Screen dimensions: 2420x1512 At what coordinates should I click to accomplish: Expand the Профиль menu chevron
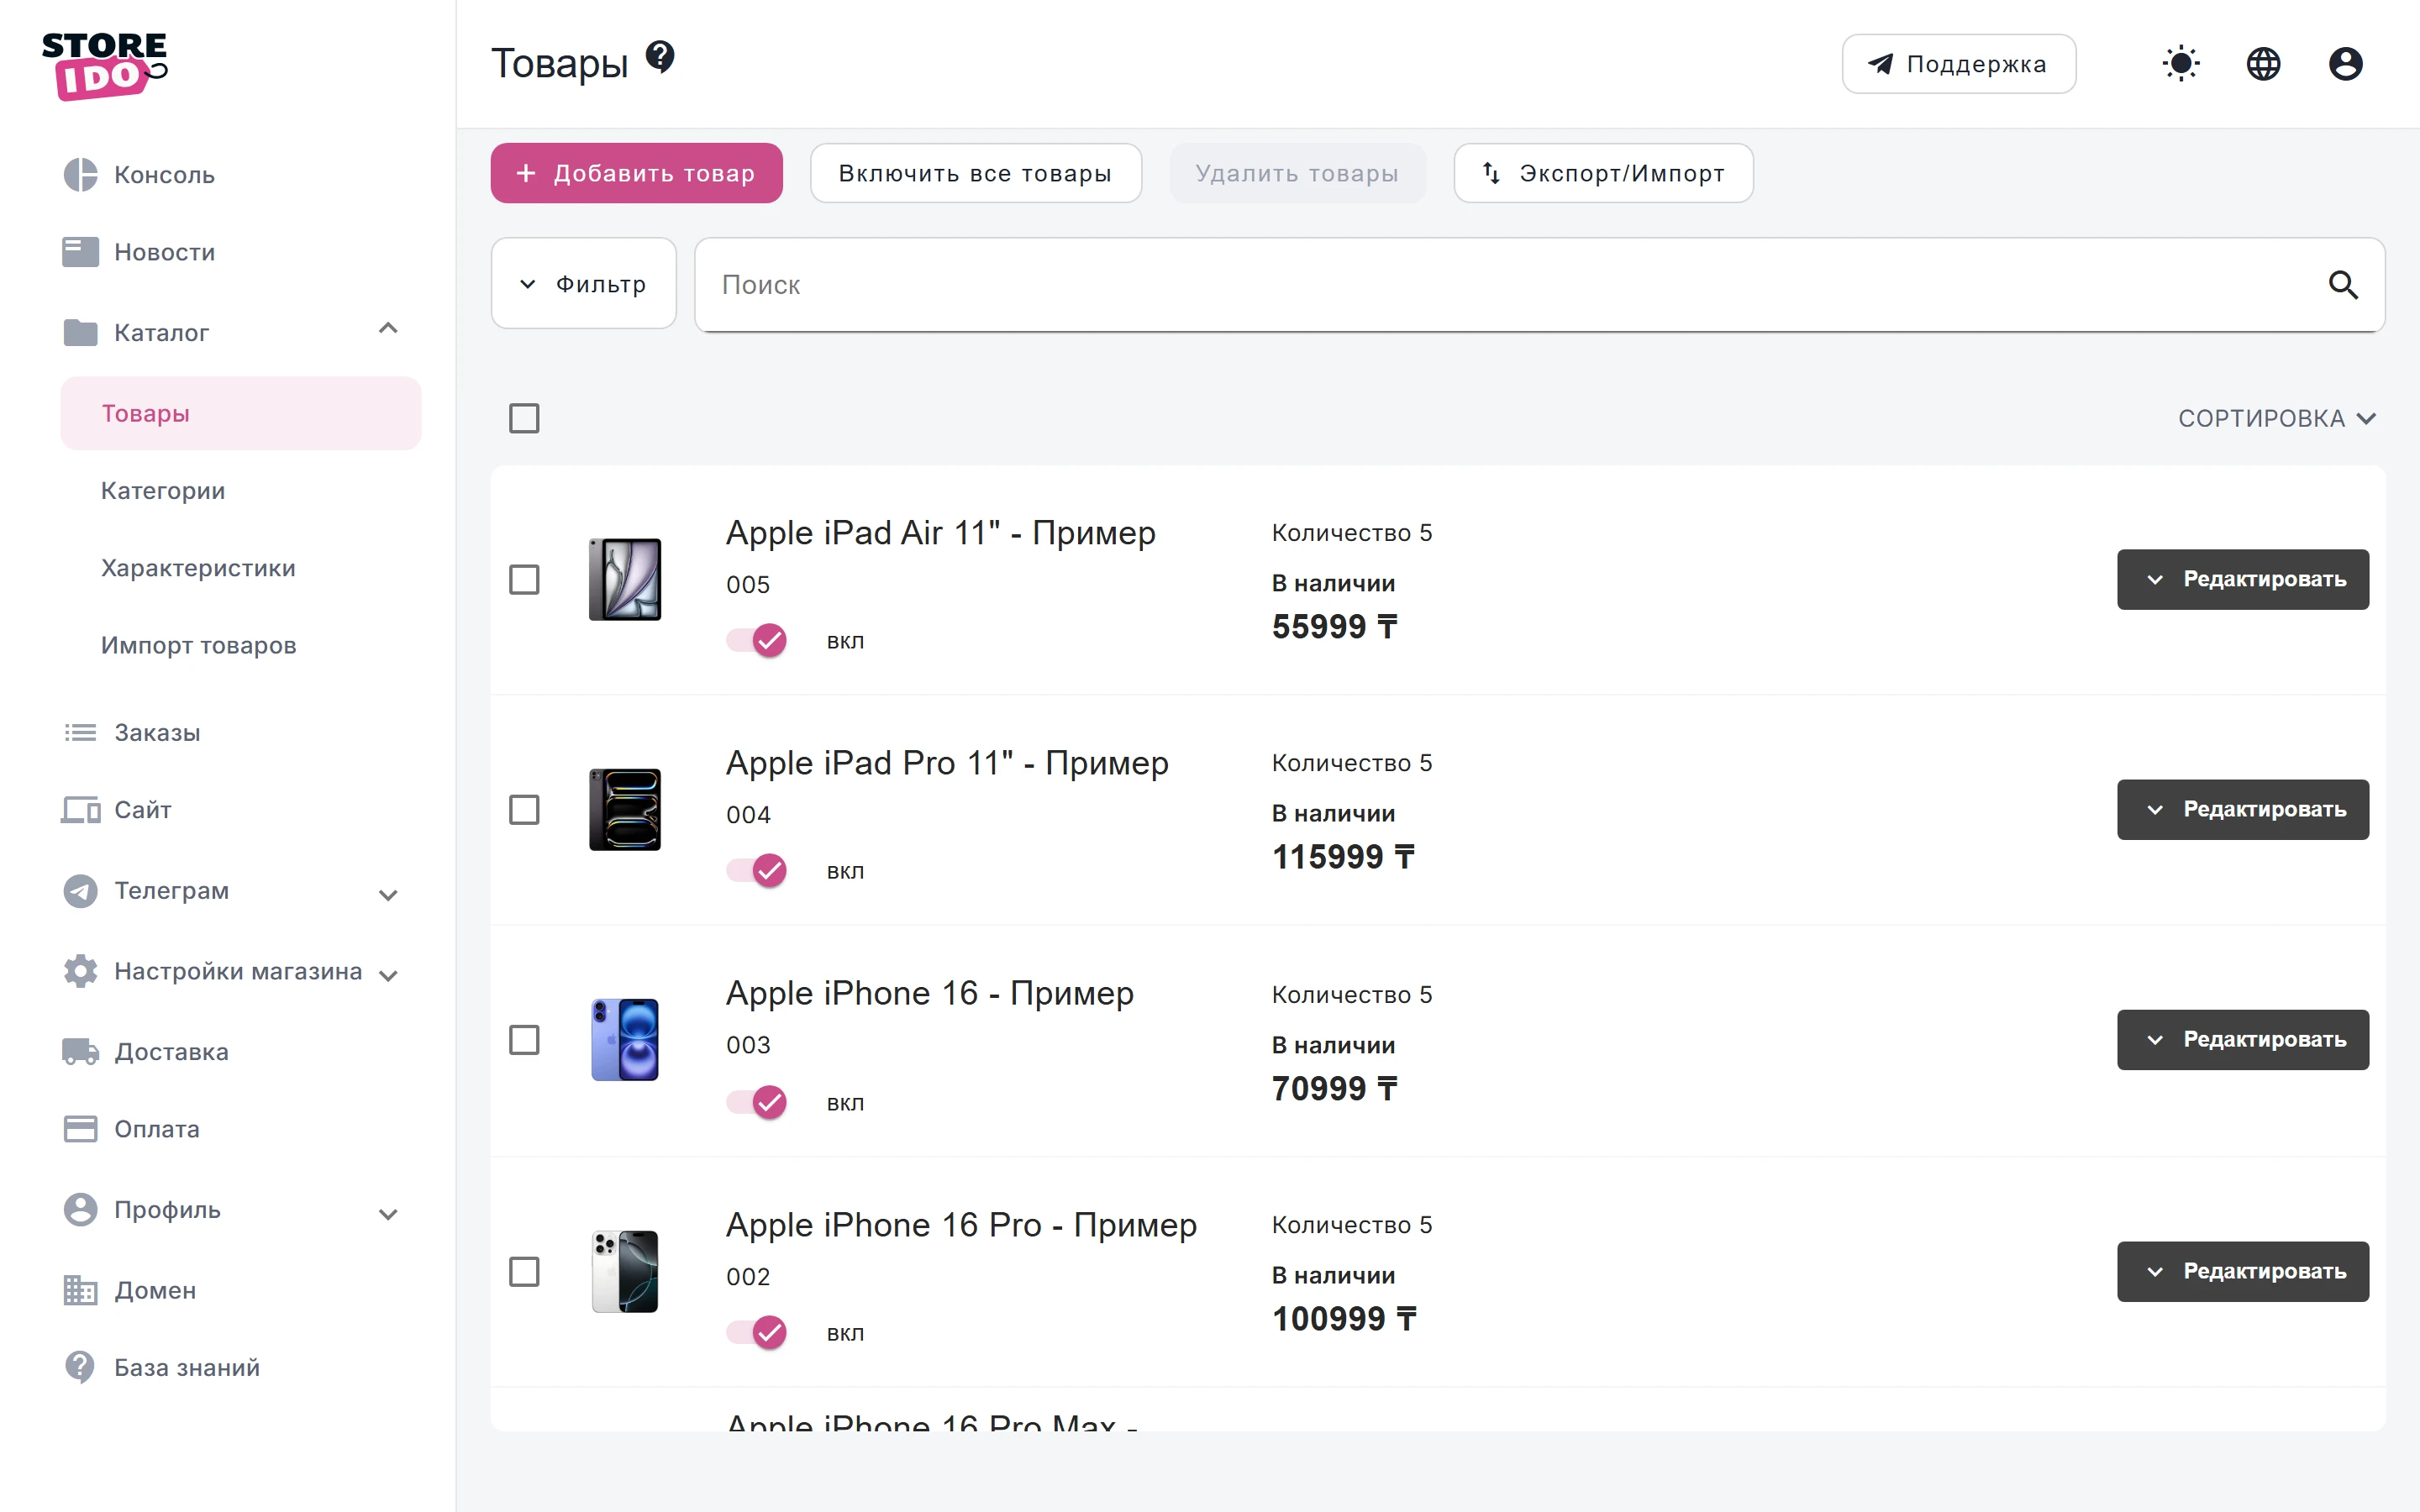click(389, 1214)
